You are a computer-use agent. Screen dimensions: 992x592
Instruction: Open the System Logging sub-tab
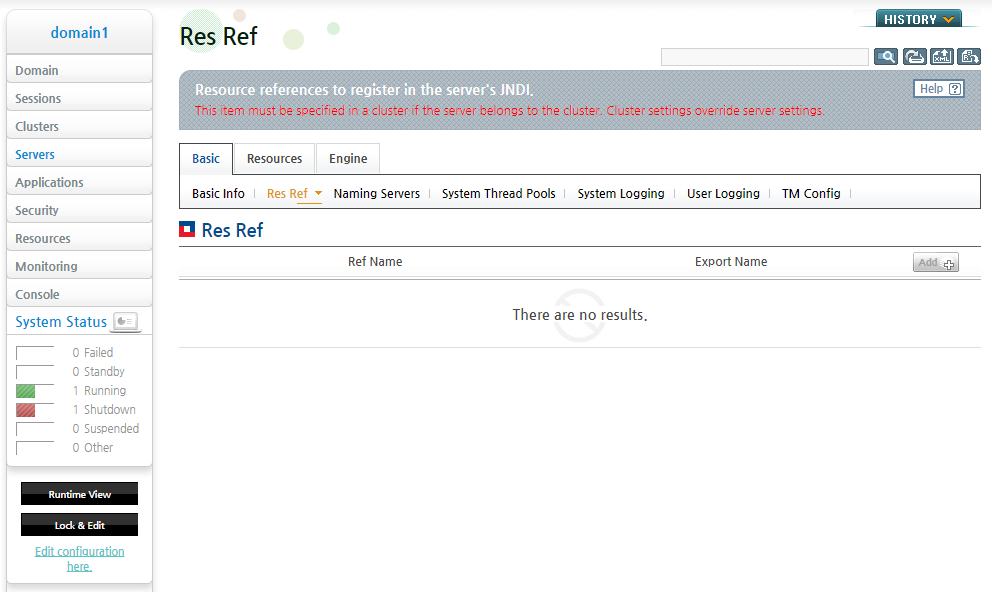click(x=621, y=194)
